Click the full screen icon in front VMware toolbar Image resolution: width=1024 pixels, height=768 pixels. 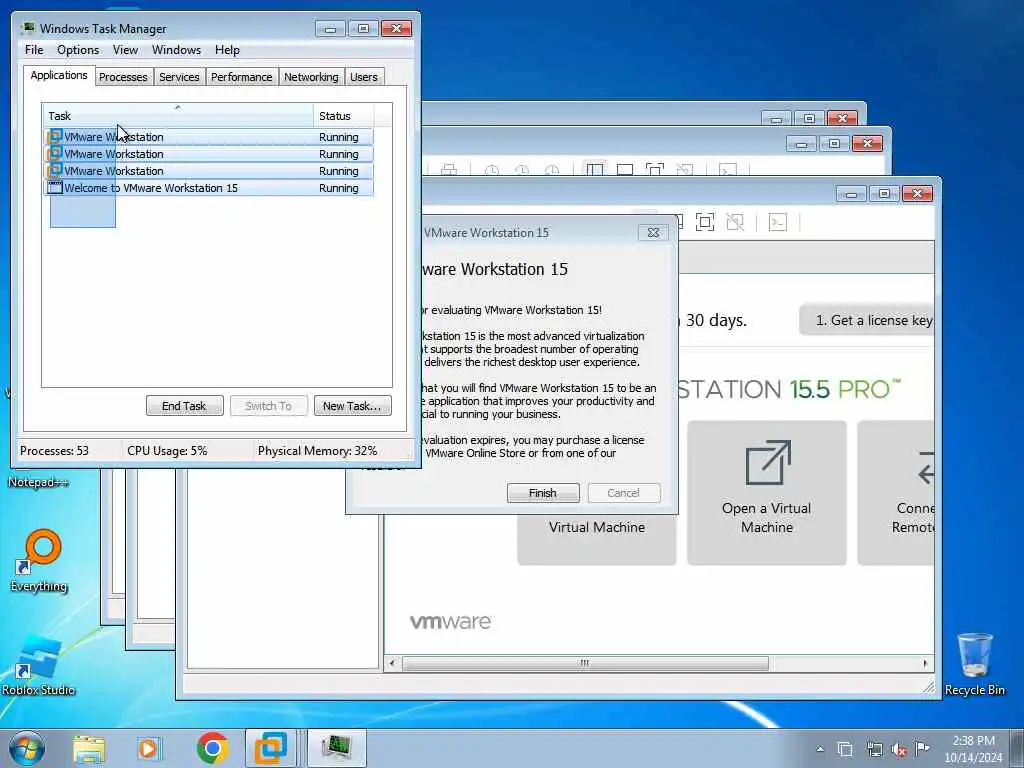click(705, 223)
